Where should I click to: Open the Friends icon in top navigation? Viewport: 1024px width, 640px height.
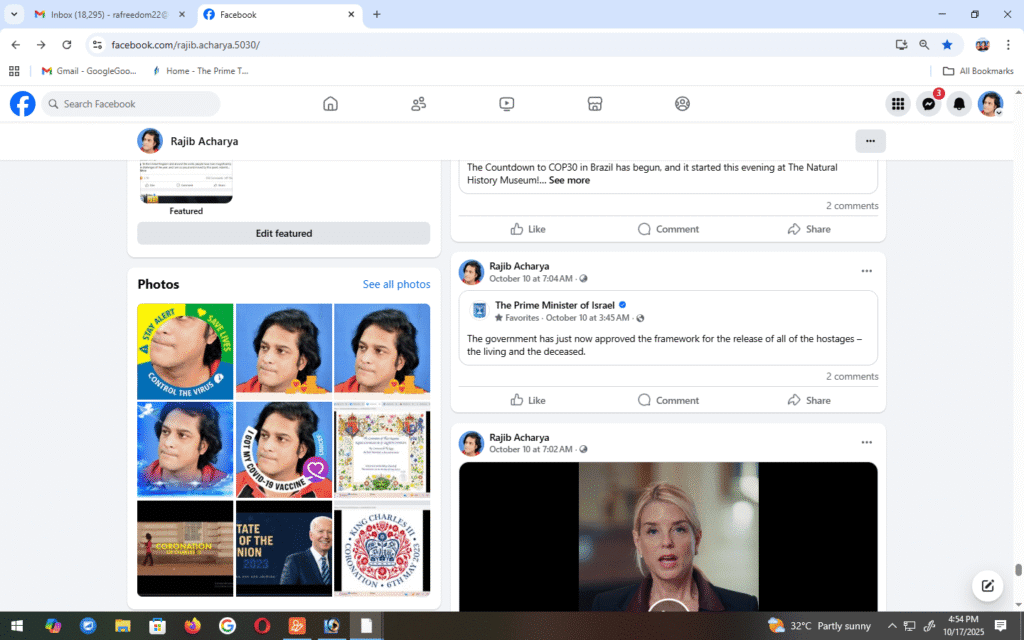(418, 104)
